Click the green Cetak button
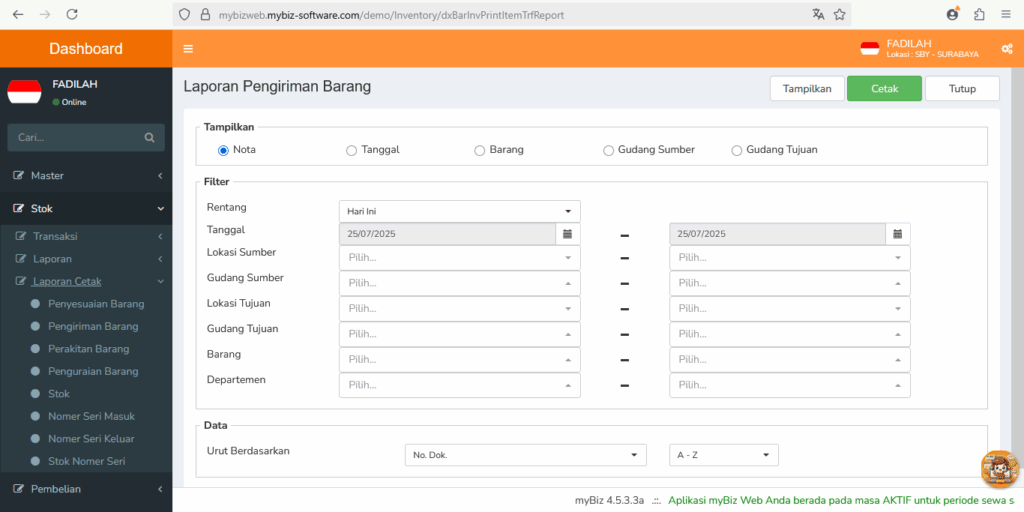 884,89
